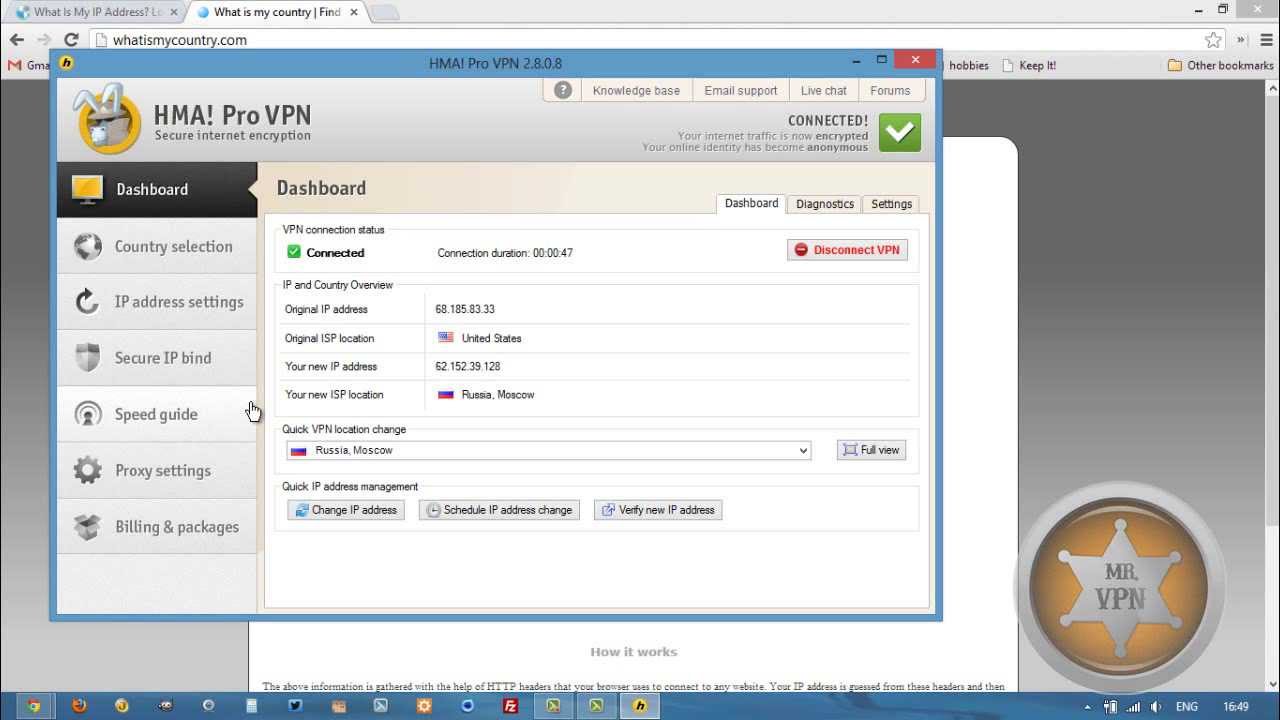This screenshot has width=1280, height=720.
Task: Open Email support
Action: pyautogui.click(x=740, y=90)
